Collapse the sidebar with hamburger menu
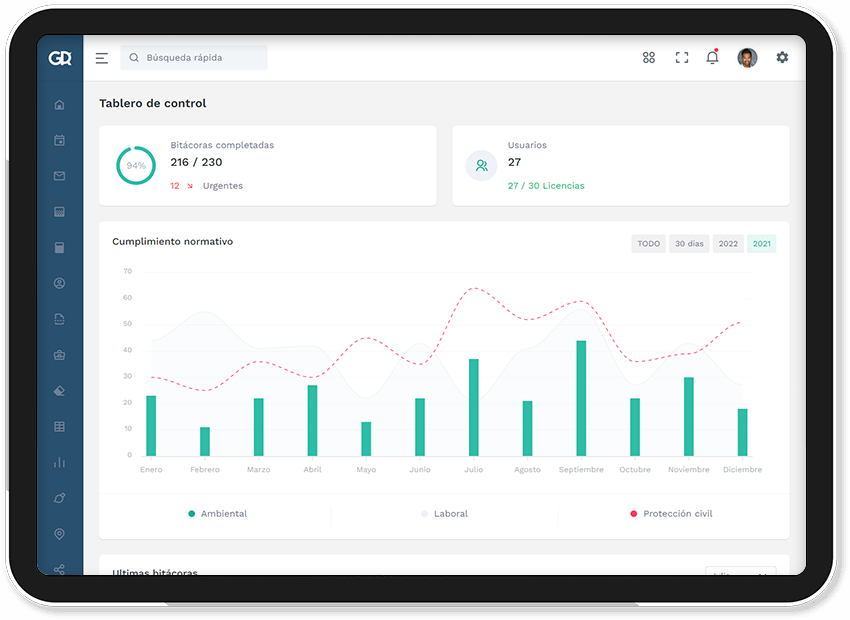 tap(102, 58)
